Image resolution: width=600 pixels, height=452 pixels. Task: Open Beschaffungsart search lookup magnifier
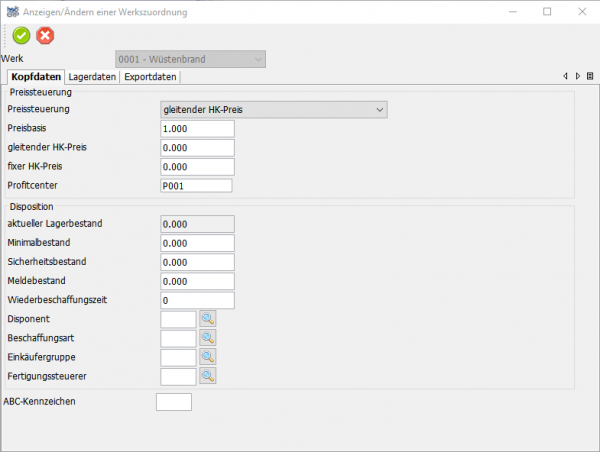(x=207, y=338)
